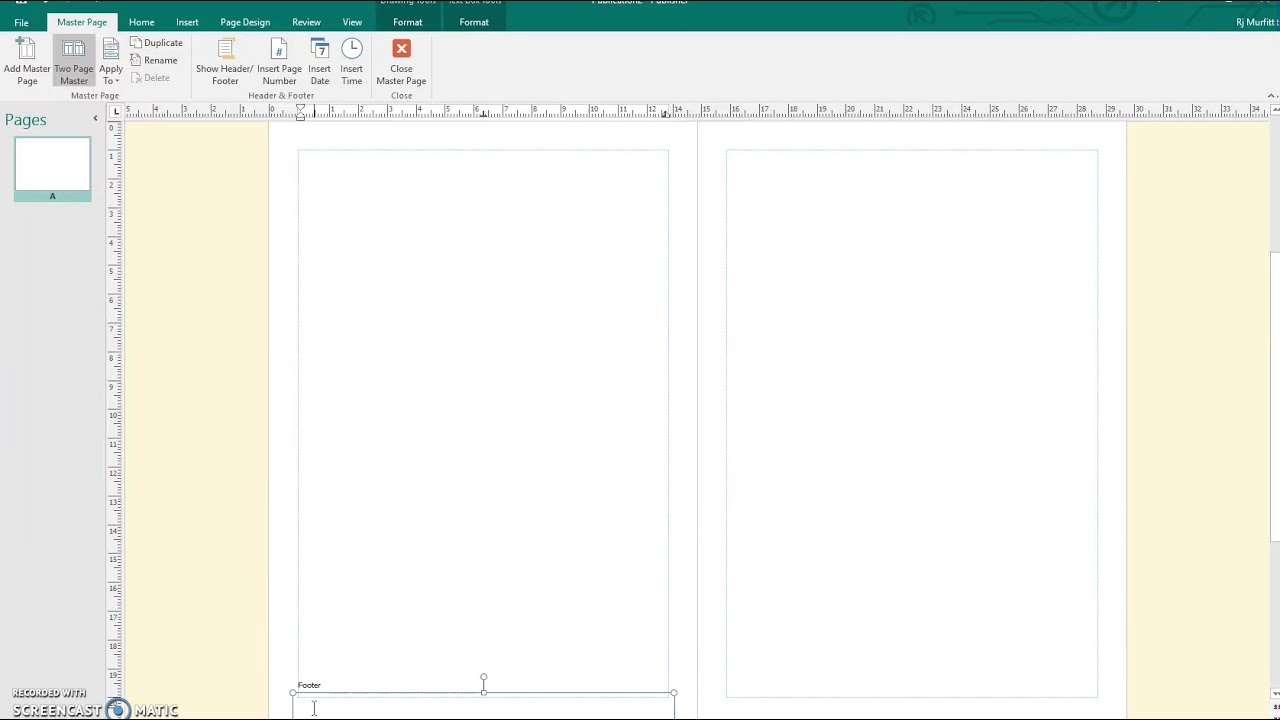Open the File tab
This screenshot has width=1280, height=720.
tap(21, 22)
